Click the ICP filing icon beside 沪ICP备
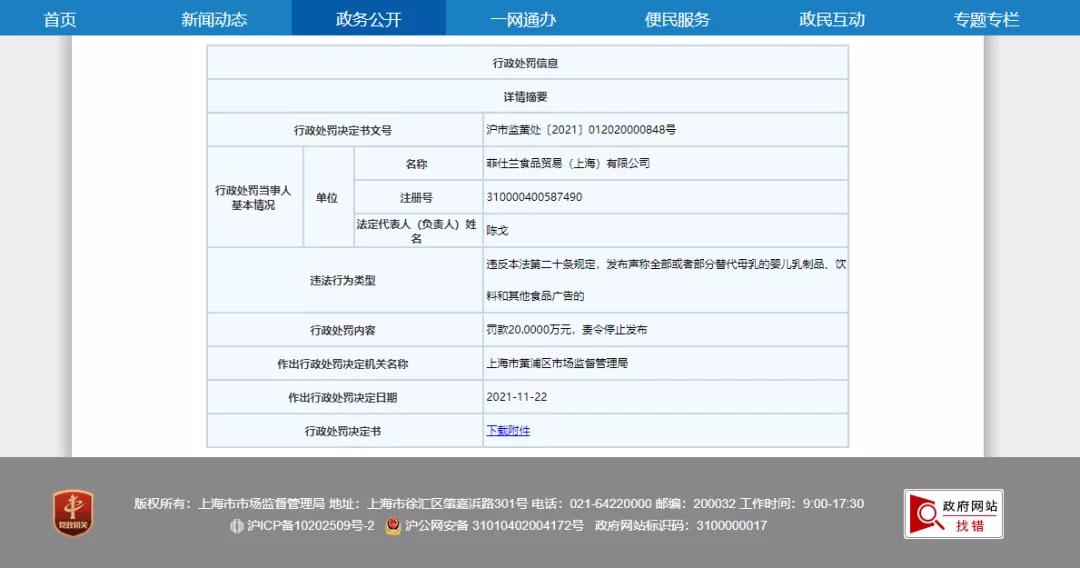1080x568 pixels. click(x=237, y=526)
